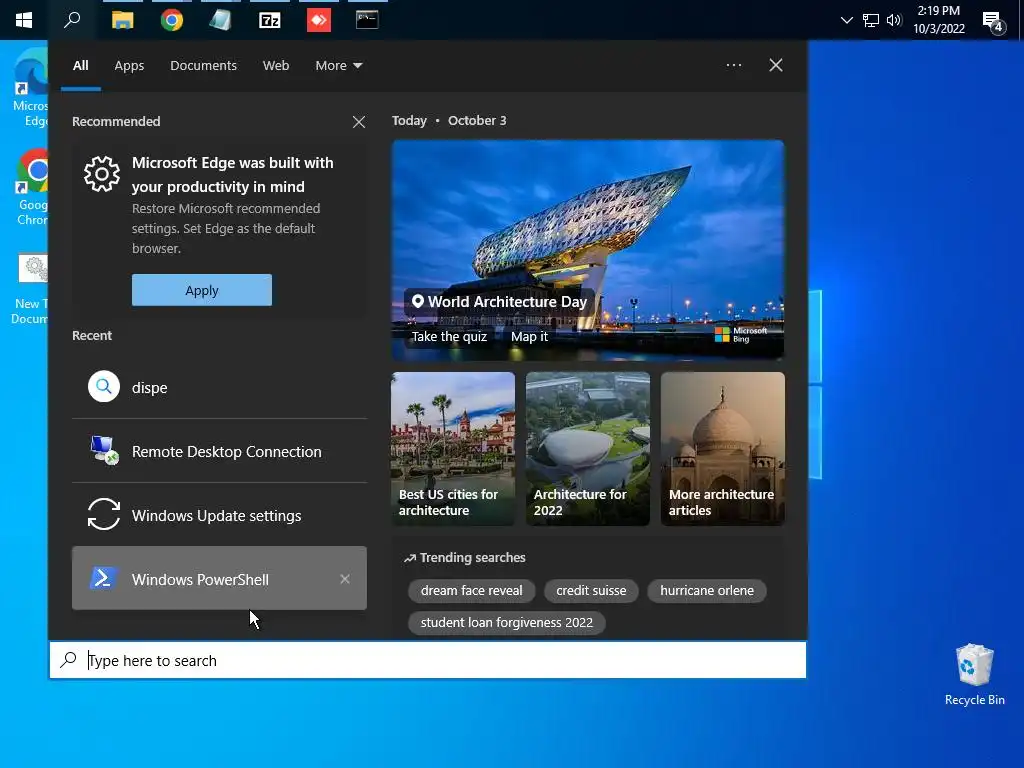
Task: Switch to the Documents search tab
Action: click(203, 65)
